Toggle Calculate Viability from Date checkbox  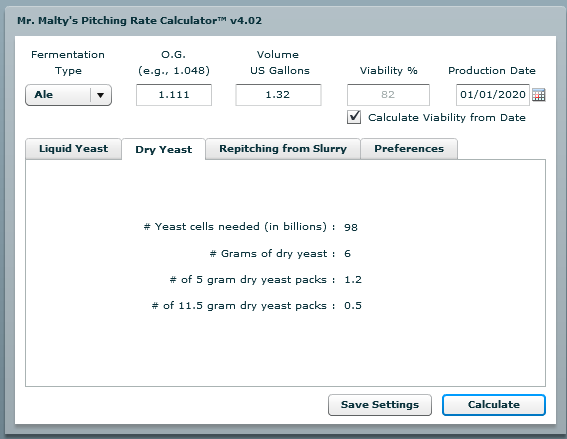click(354, 117)
